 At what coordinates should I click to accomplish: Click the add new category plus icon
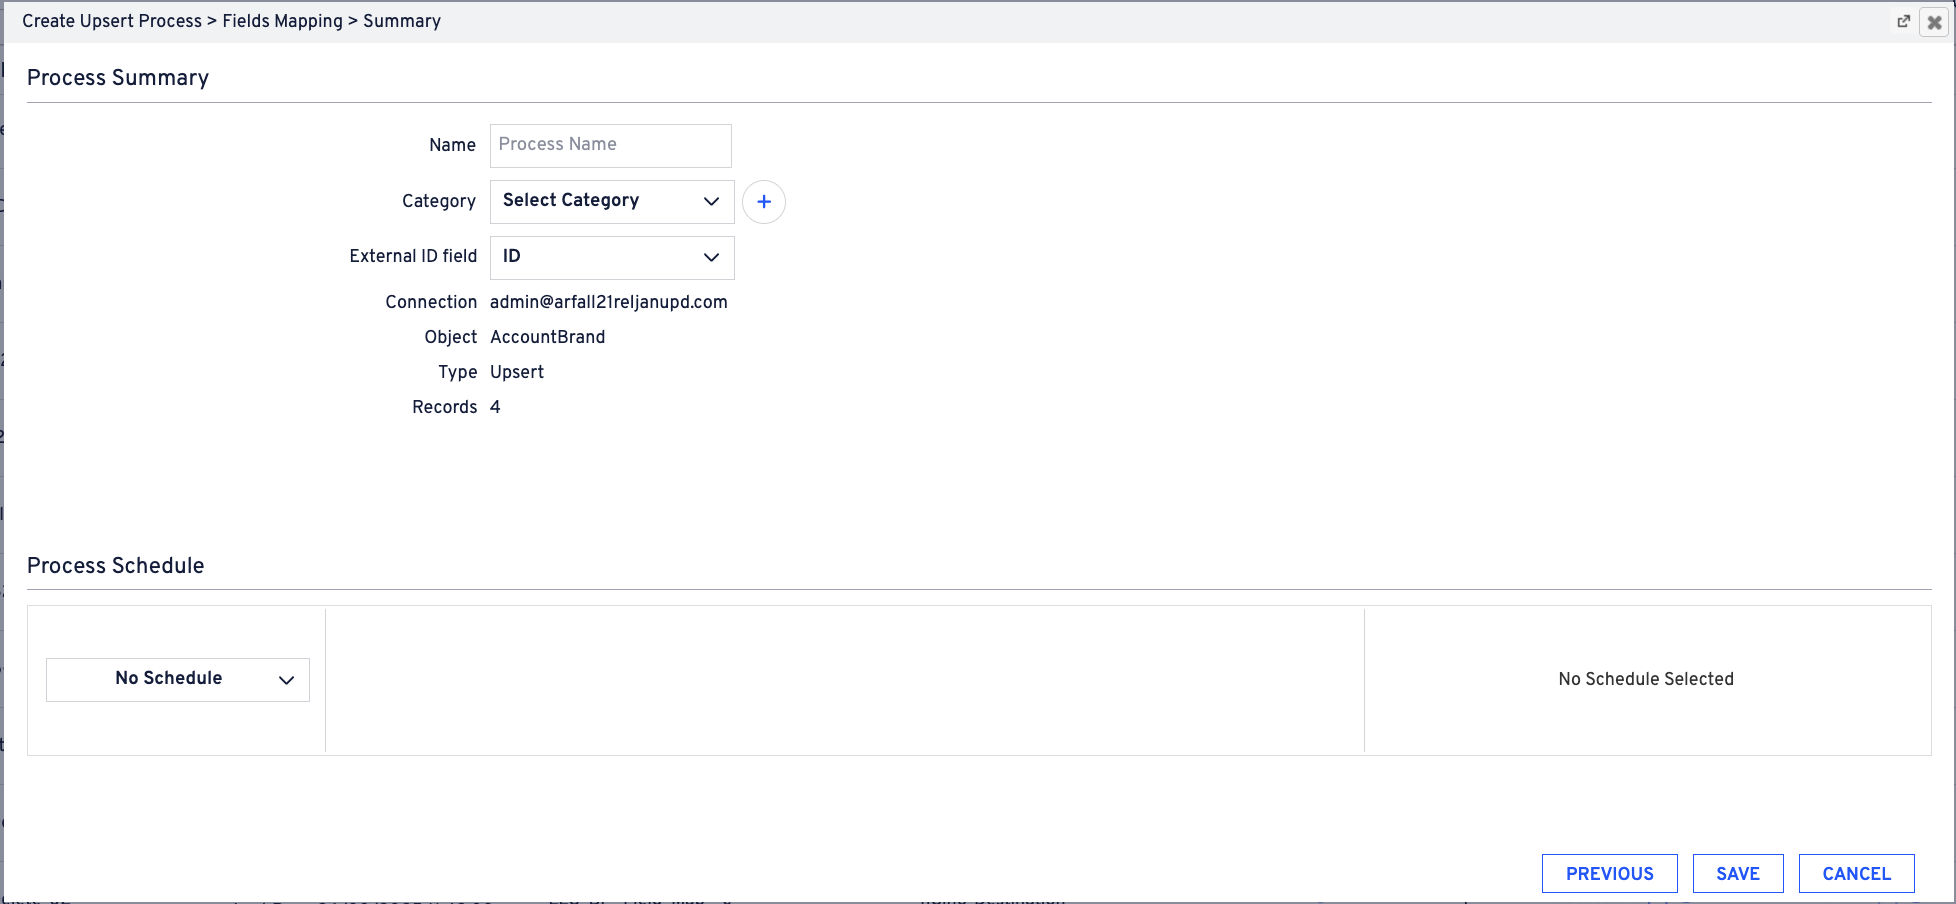click(764, 201)
